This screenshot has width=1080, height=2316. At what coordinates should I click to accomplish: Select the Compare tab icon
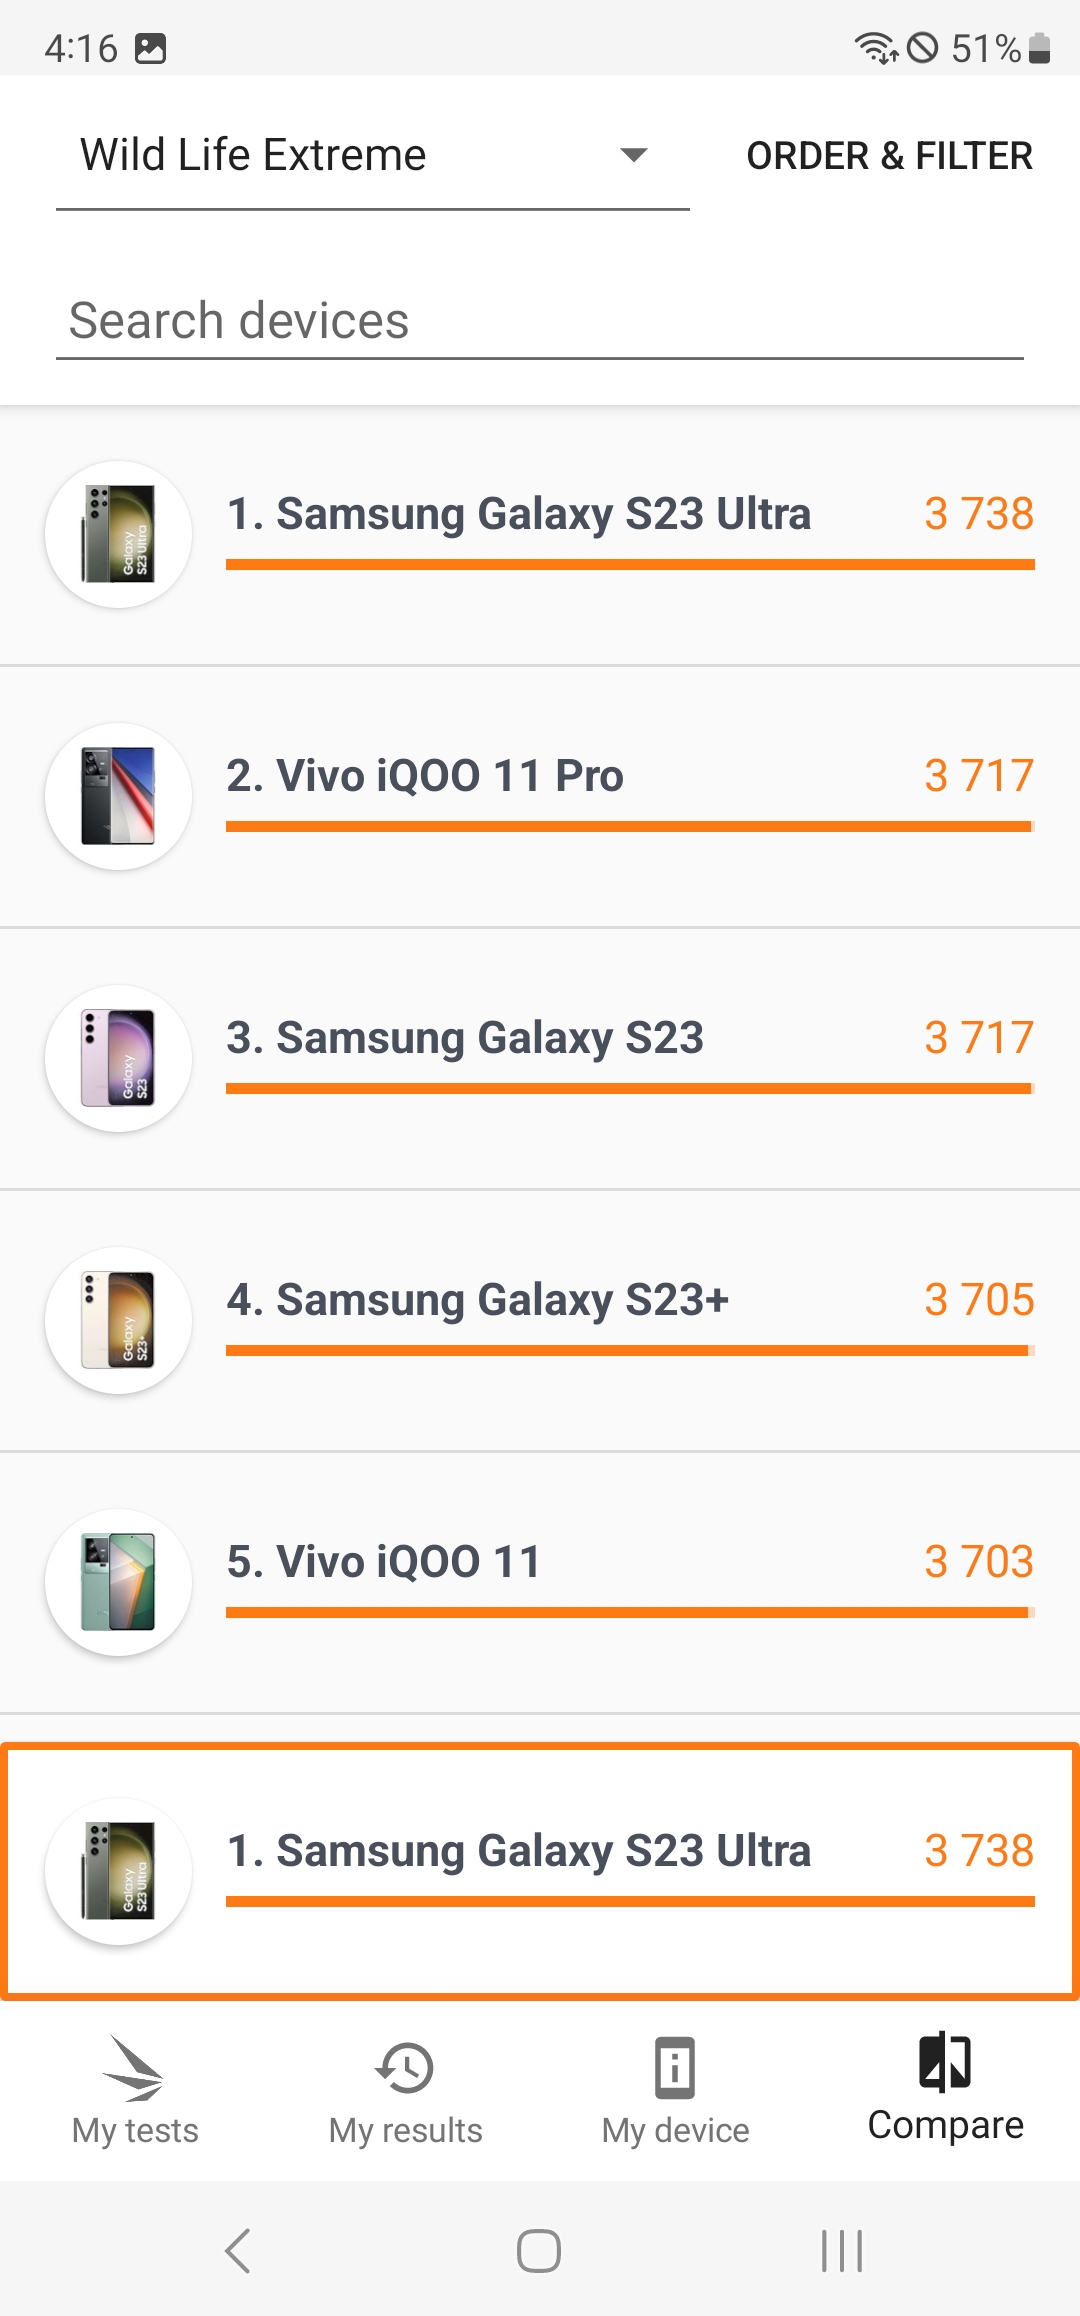(945, 2062)
